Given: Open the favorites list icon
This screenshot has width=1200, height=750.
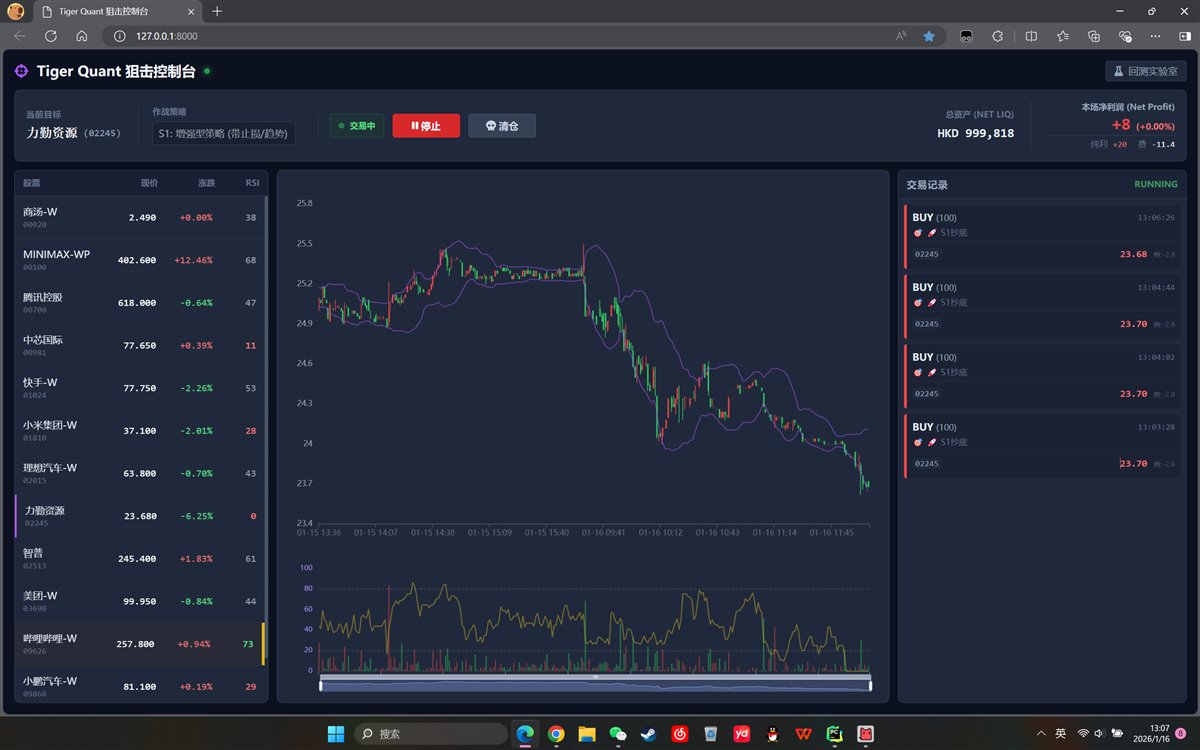Looking at the screenshot, I should click(x=1062, y=36).
